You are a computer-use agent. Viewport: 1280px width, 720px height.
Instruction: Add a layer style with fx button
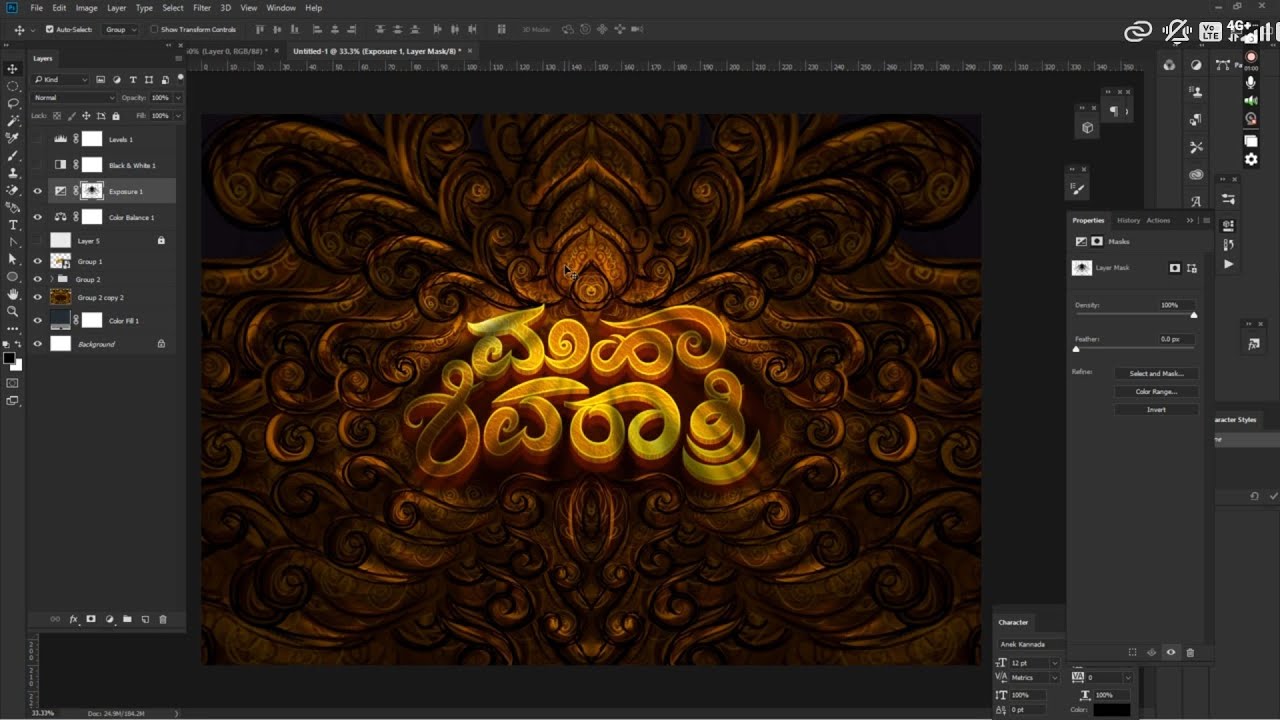(73, 620)
